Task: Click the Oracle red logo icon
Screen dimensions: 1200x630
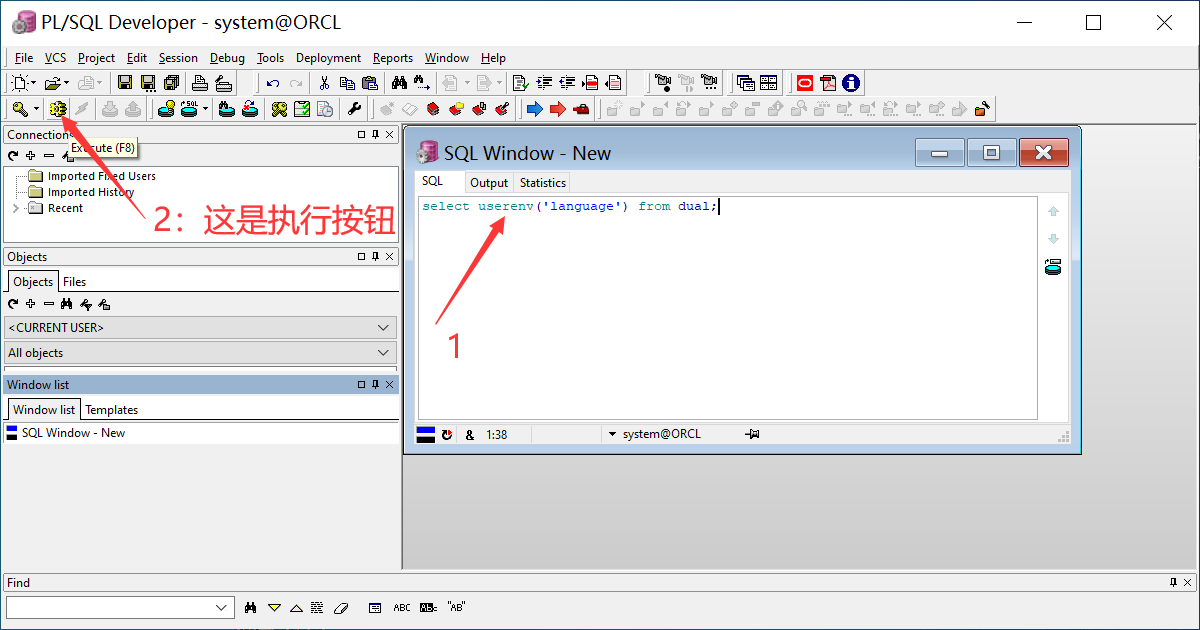Action: (805, 83)
